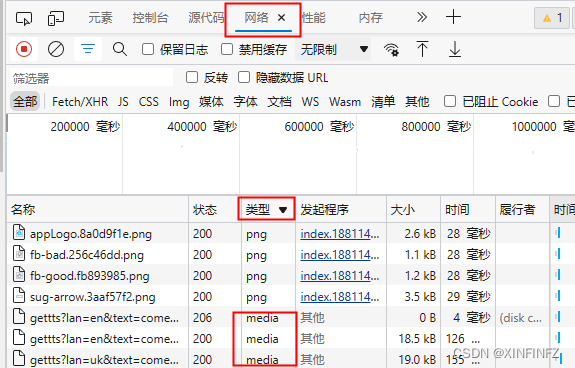Viewport: 575px width, 368px height.
Task: Switch to 内存 tab
Action: pos(370,18)
